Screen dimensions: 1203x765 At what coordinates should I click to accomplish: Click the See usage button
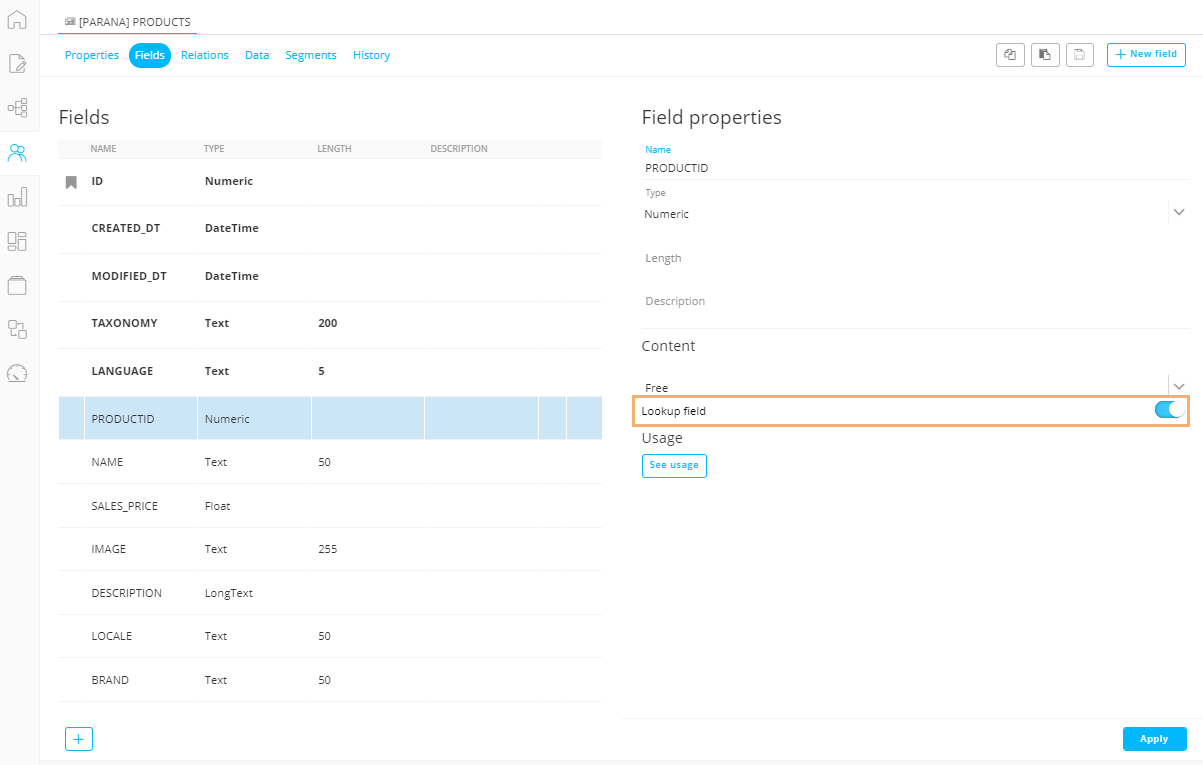coord(674,465)
